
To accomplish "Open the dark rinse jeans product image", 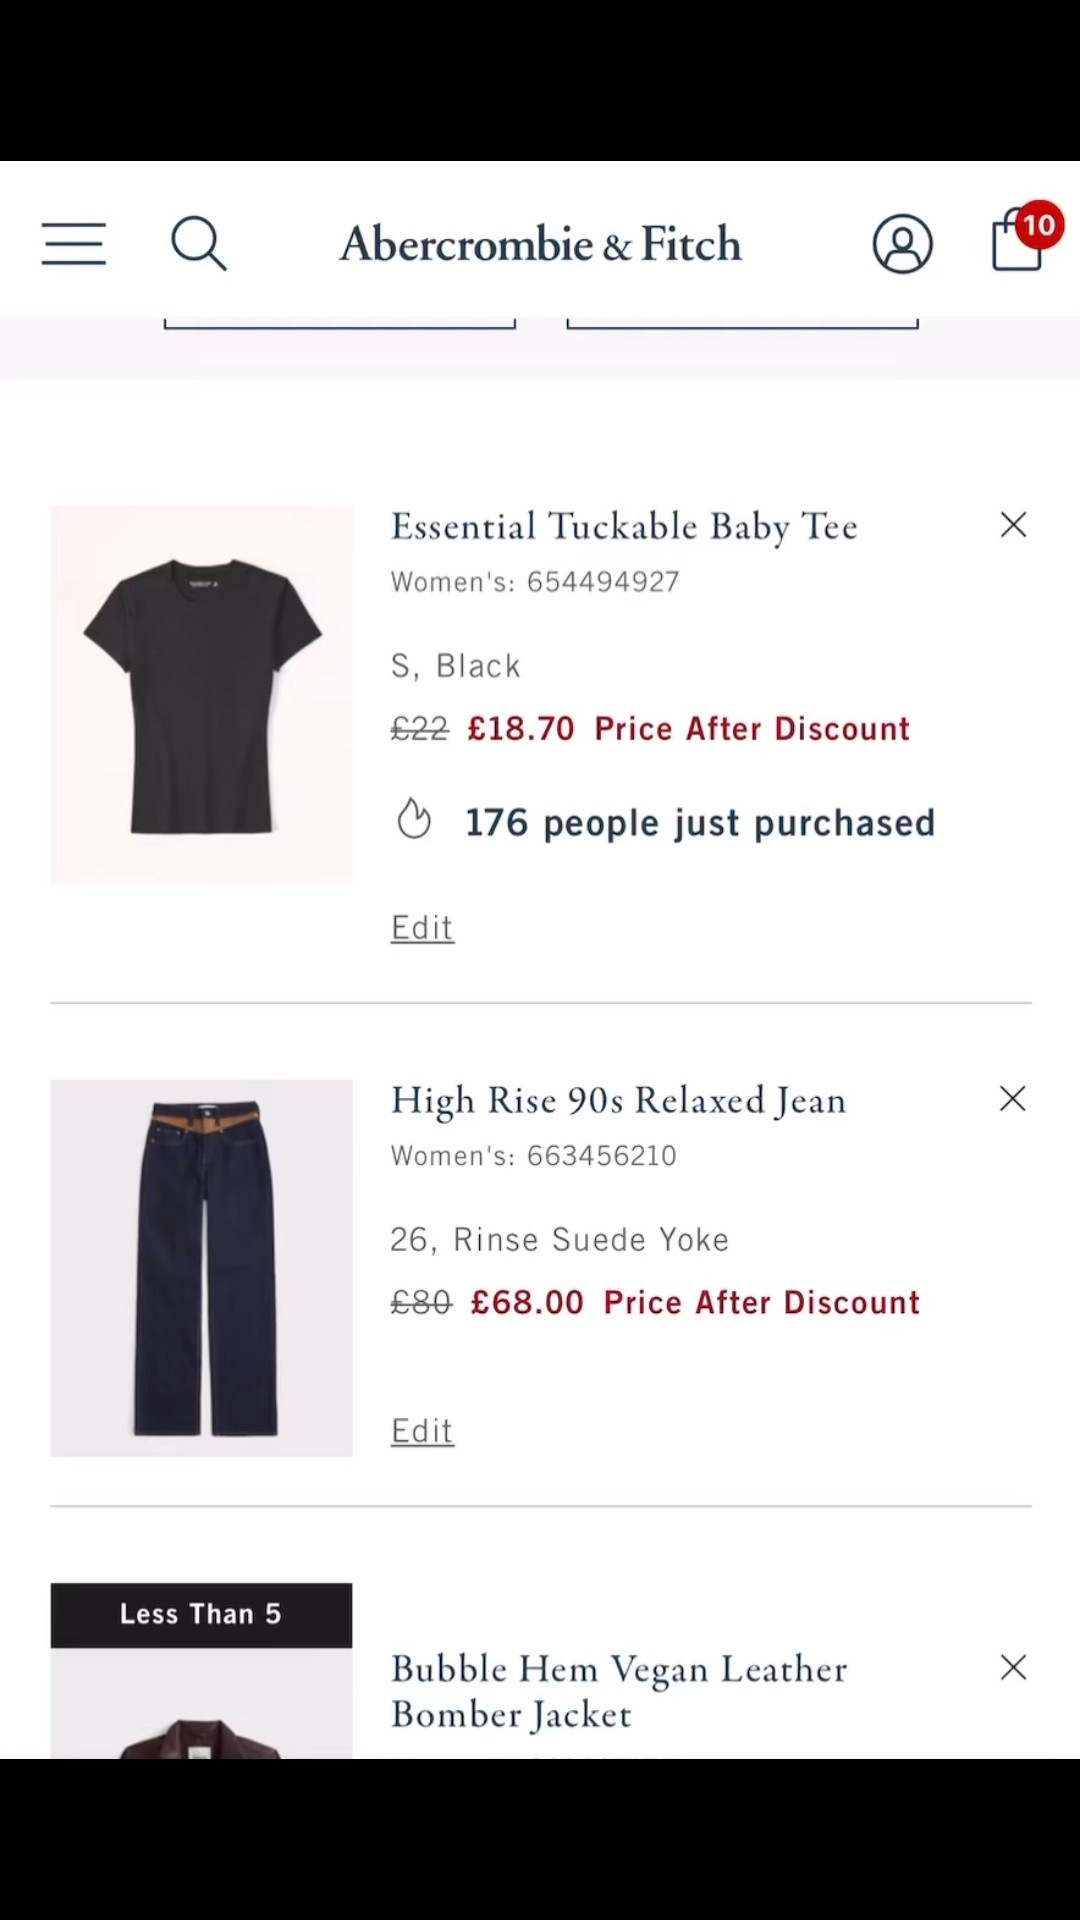I will pyautogui.click(x=202, y=1268).
